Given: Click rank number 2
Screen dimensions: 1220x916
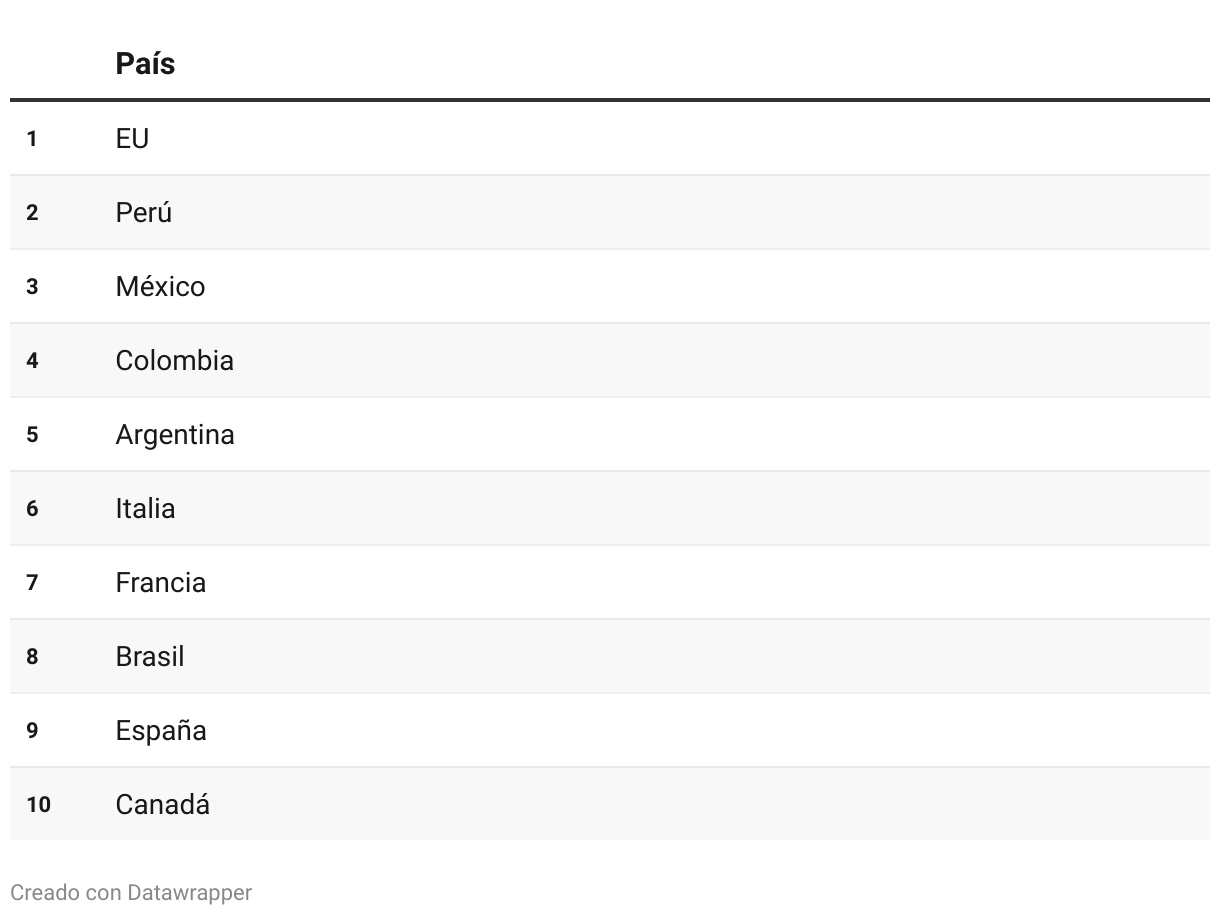Looking at the screenshot, I should (x=32, y=213).
